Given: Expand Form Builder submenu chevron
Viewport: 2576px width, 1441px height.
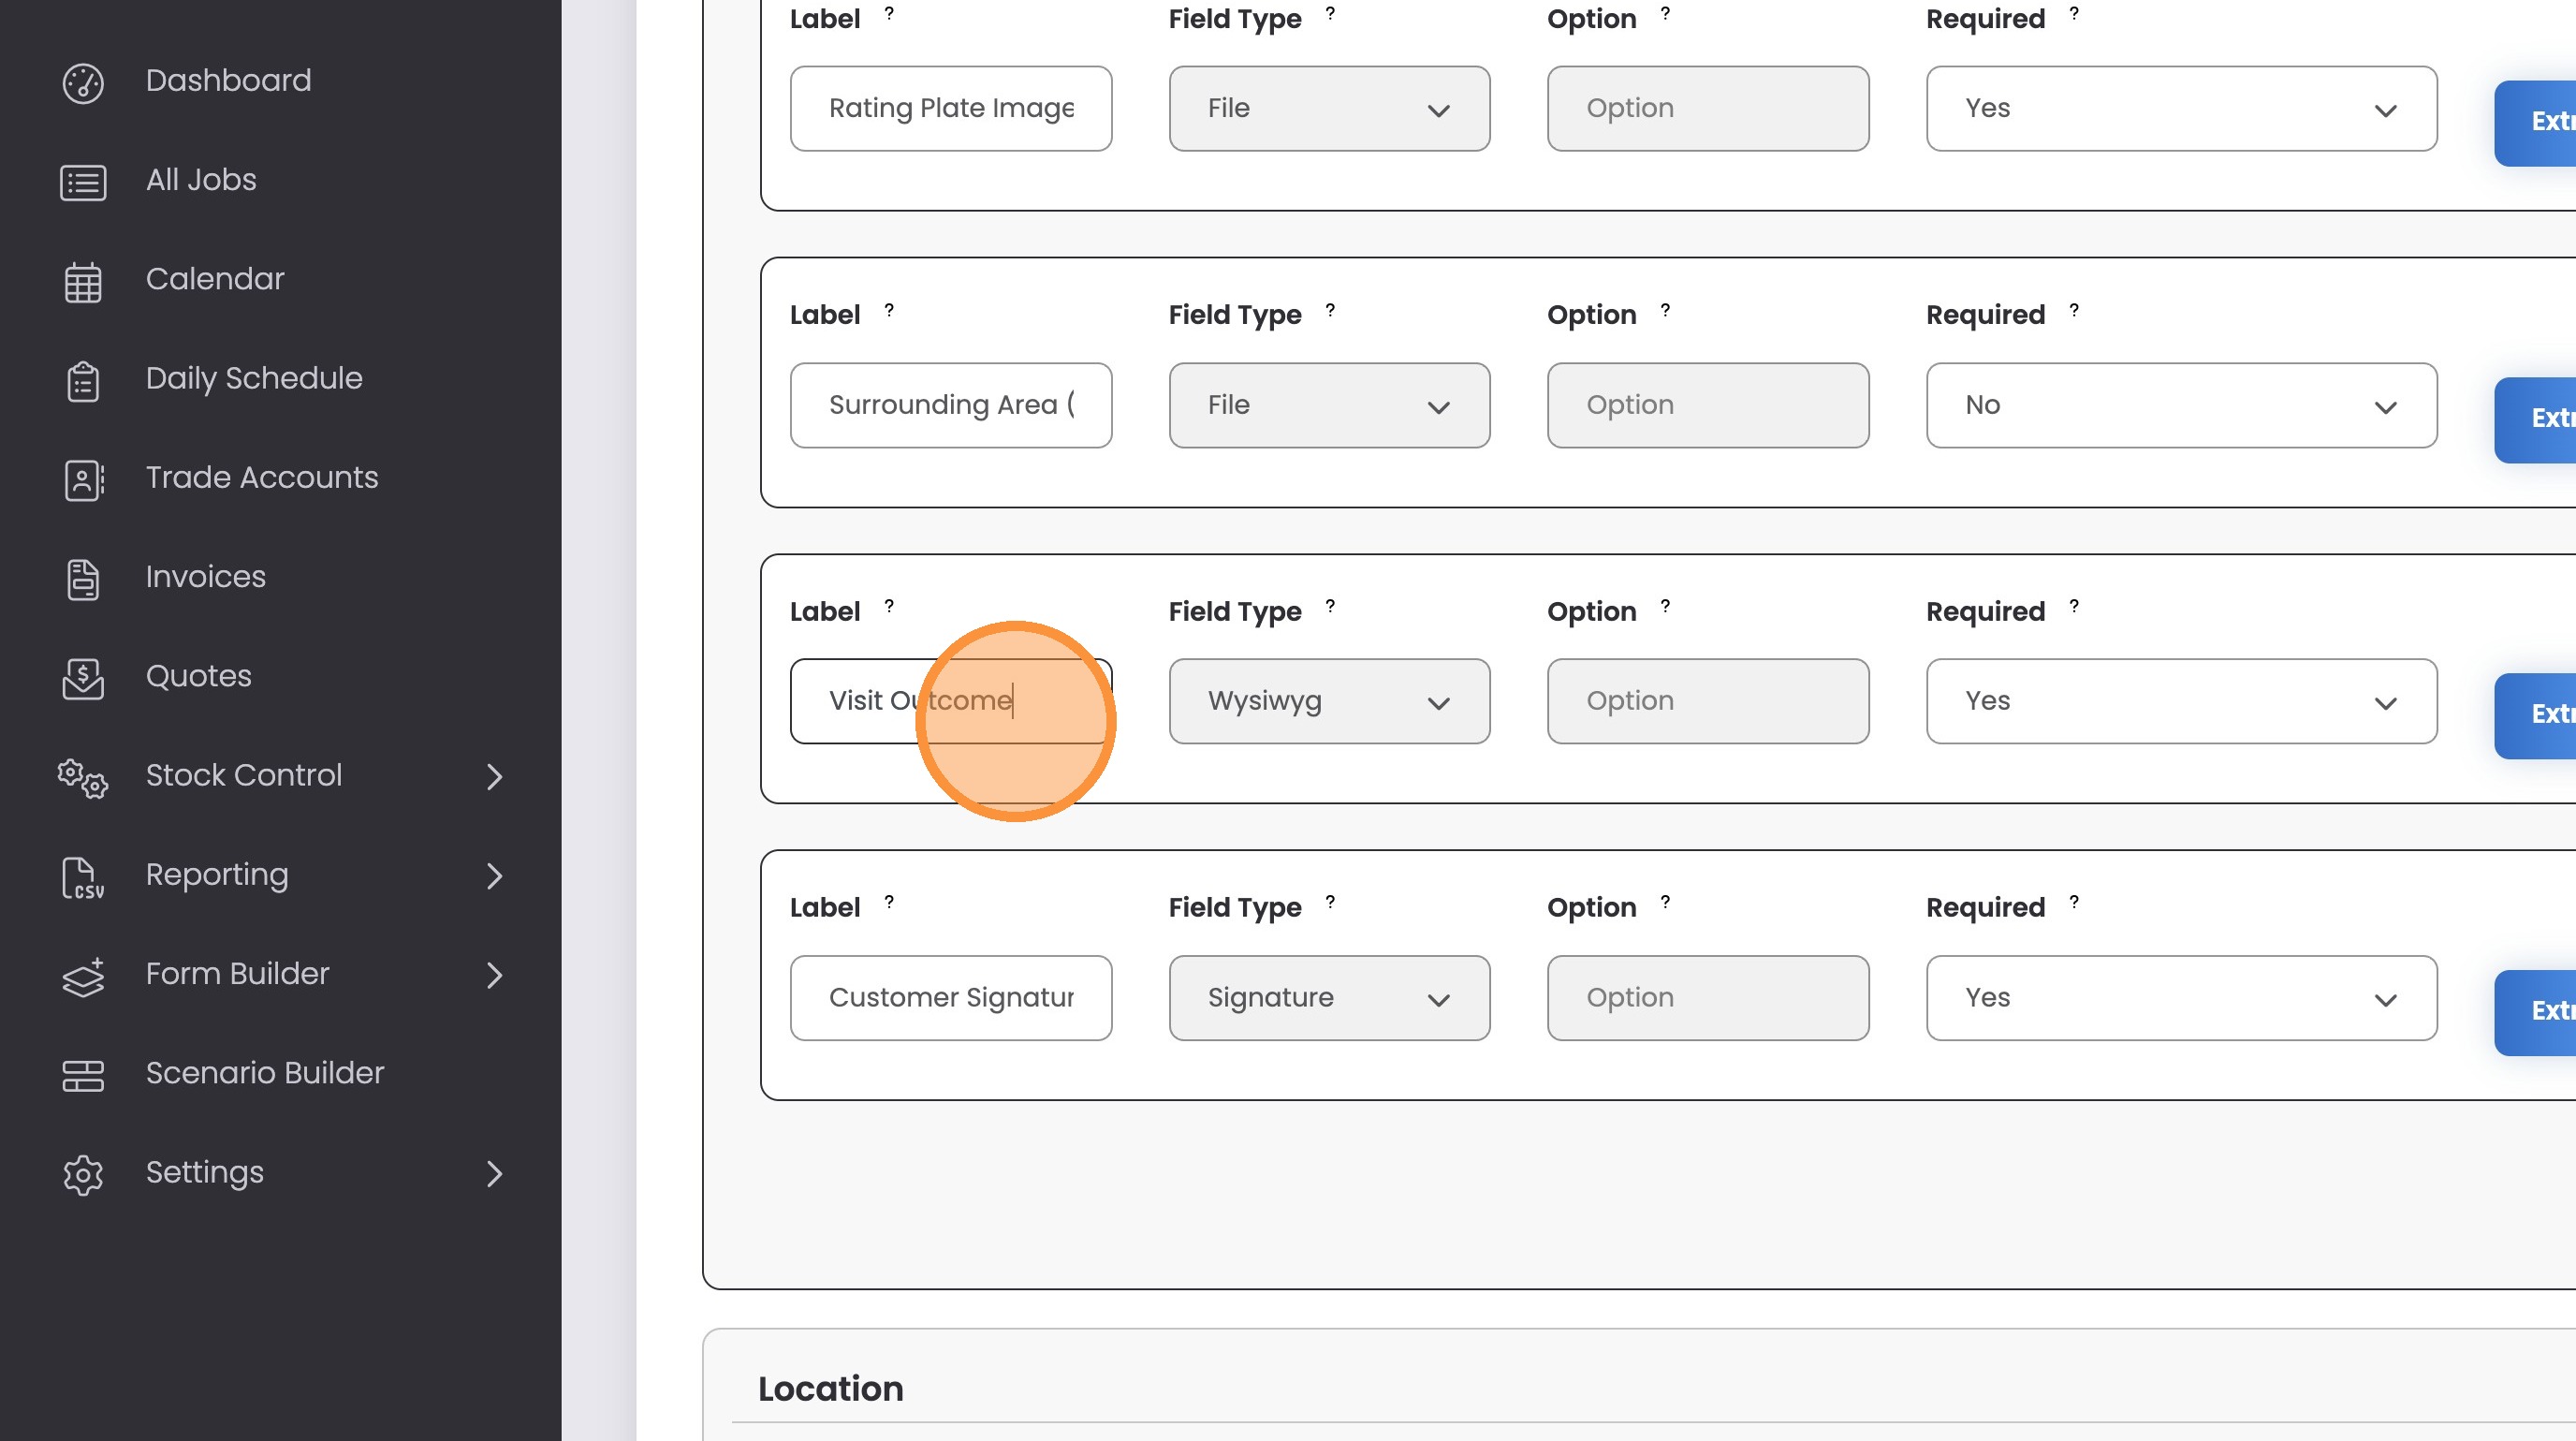Looking at the screenshot, I should [494, 974].
